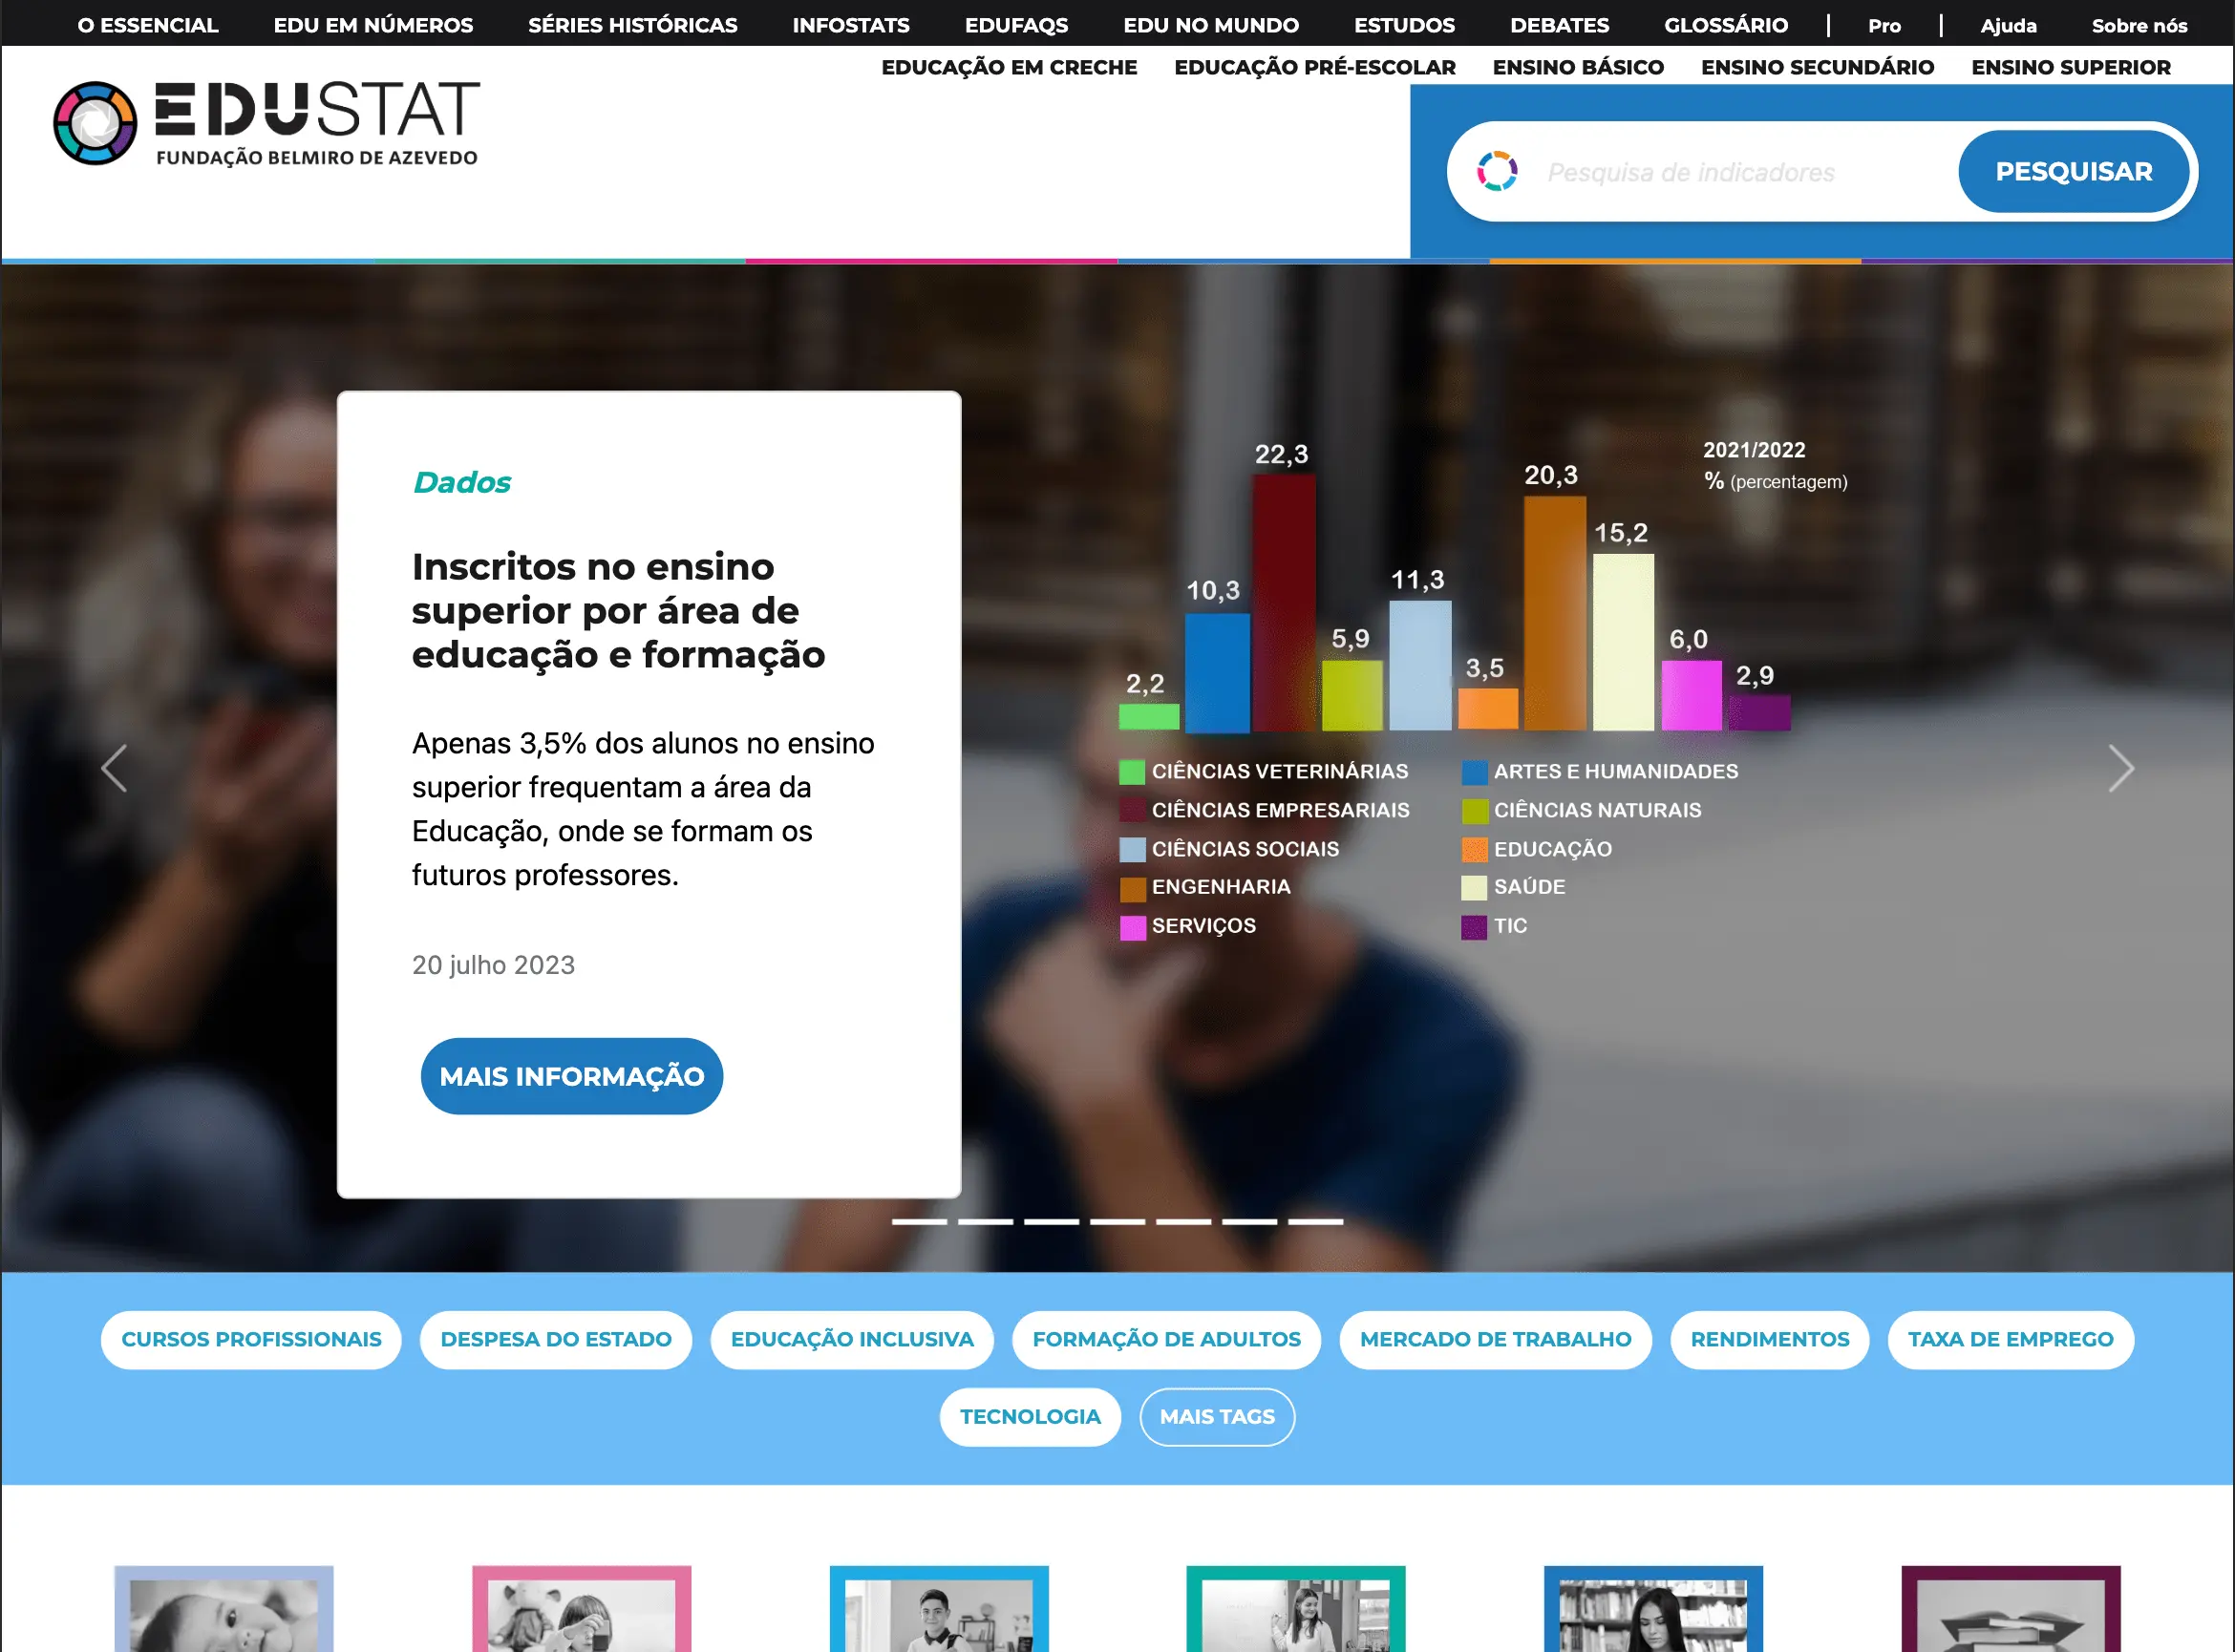Image resolution: width=2235 pixels, height=1652 pixels.
Task: Open the Ajuda link
Action: coord(2007,24)
